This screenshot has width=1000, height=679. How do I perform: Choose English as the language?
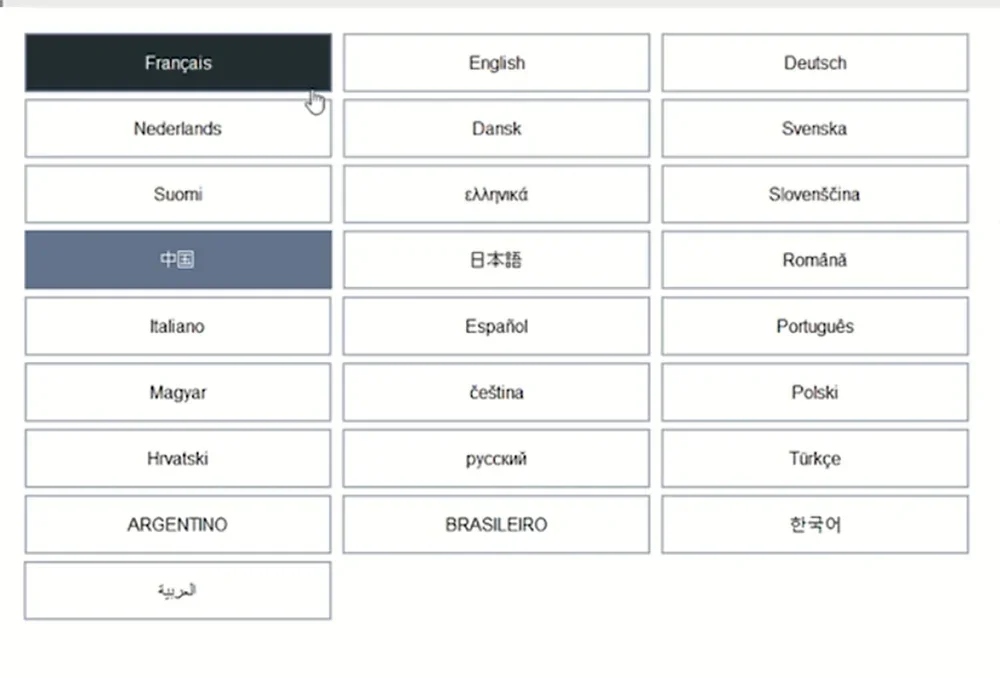click(496, 62)
